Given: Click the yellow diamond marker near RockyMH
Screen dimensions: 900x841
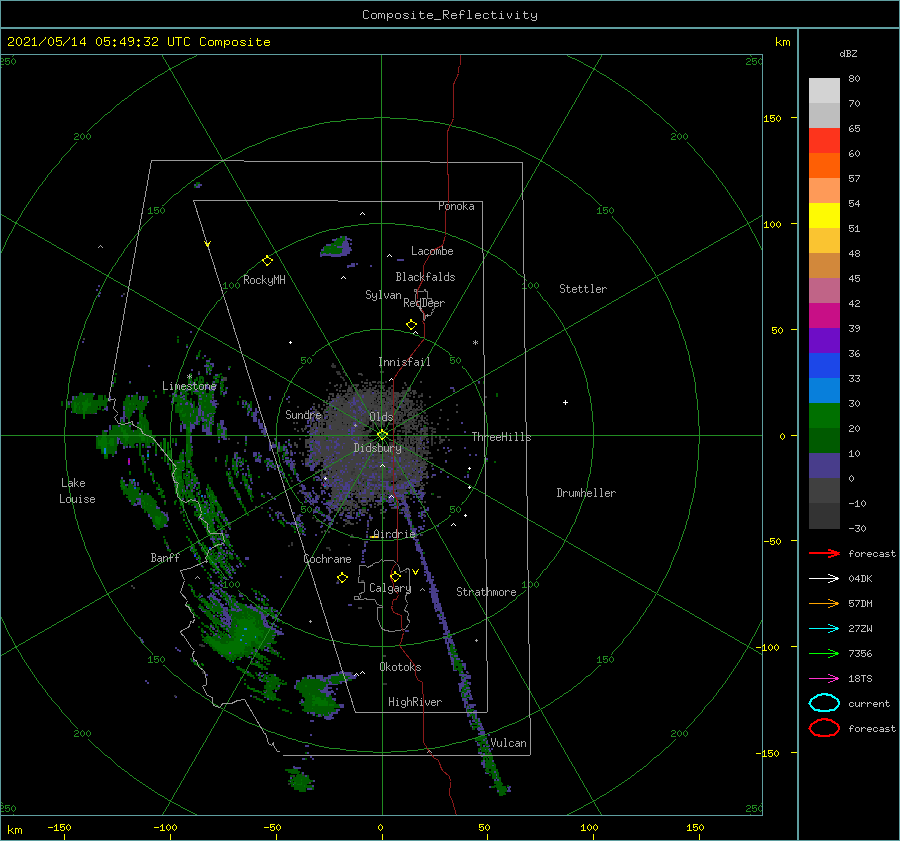Looking at the screenshot, I should click(x=267, y=261).
